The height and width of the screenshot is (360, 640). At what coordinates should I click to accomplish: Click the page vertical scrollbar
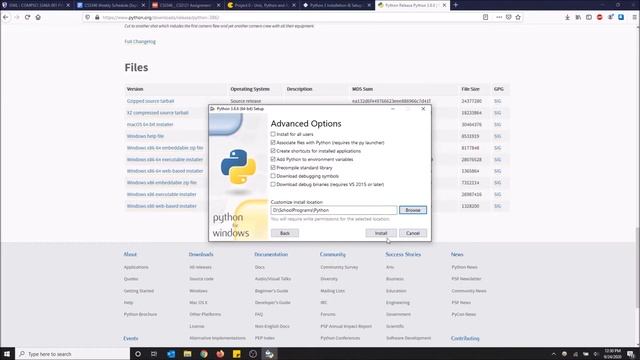pos(637,267)
